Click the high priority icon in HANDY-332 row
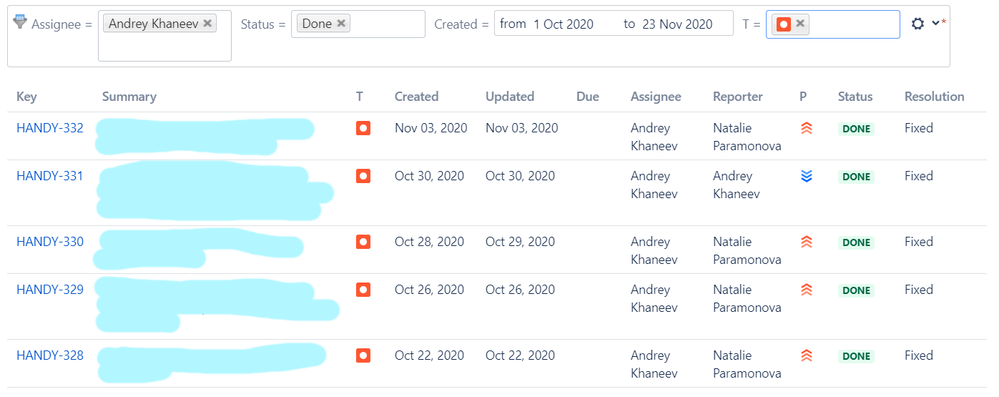Viewport: 999px width, 397px height. [807, 129]
